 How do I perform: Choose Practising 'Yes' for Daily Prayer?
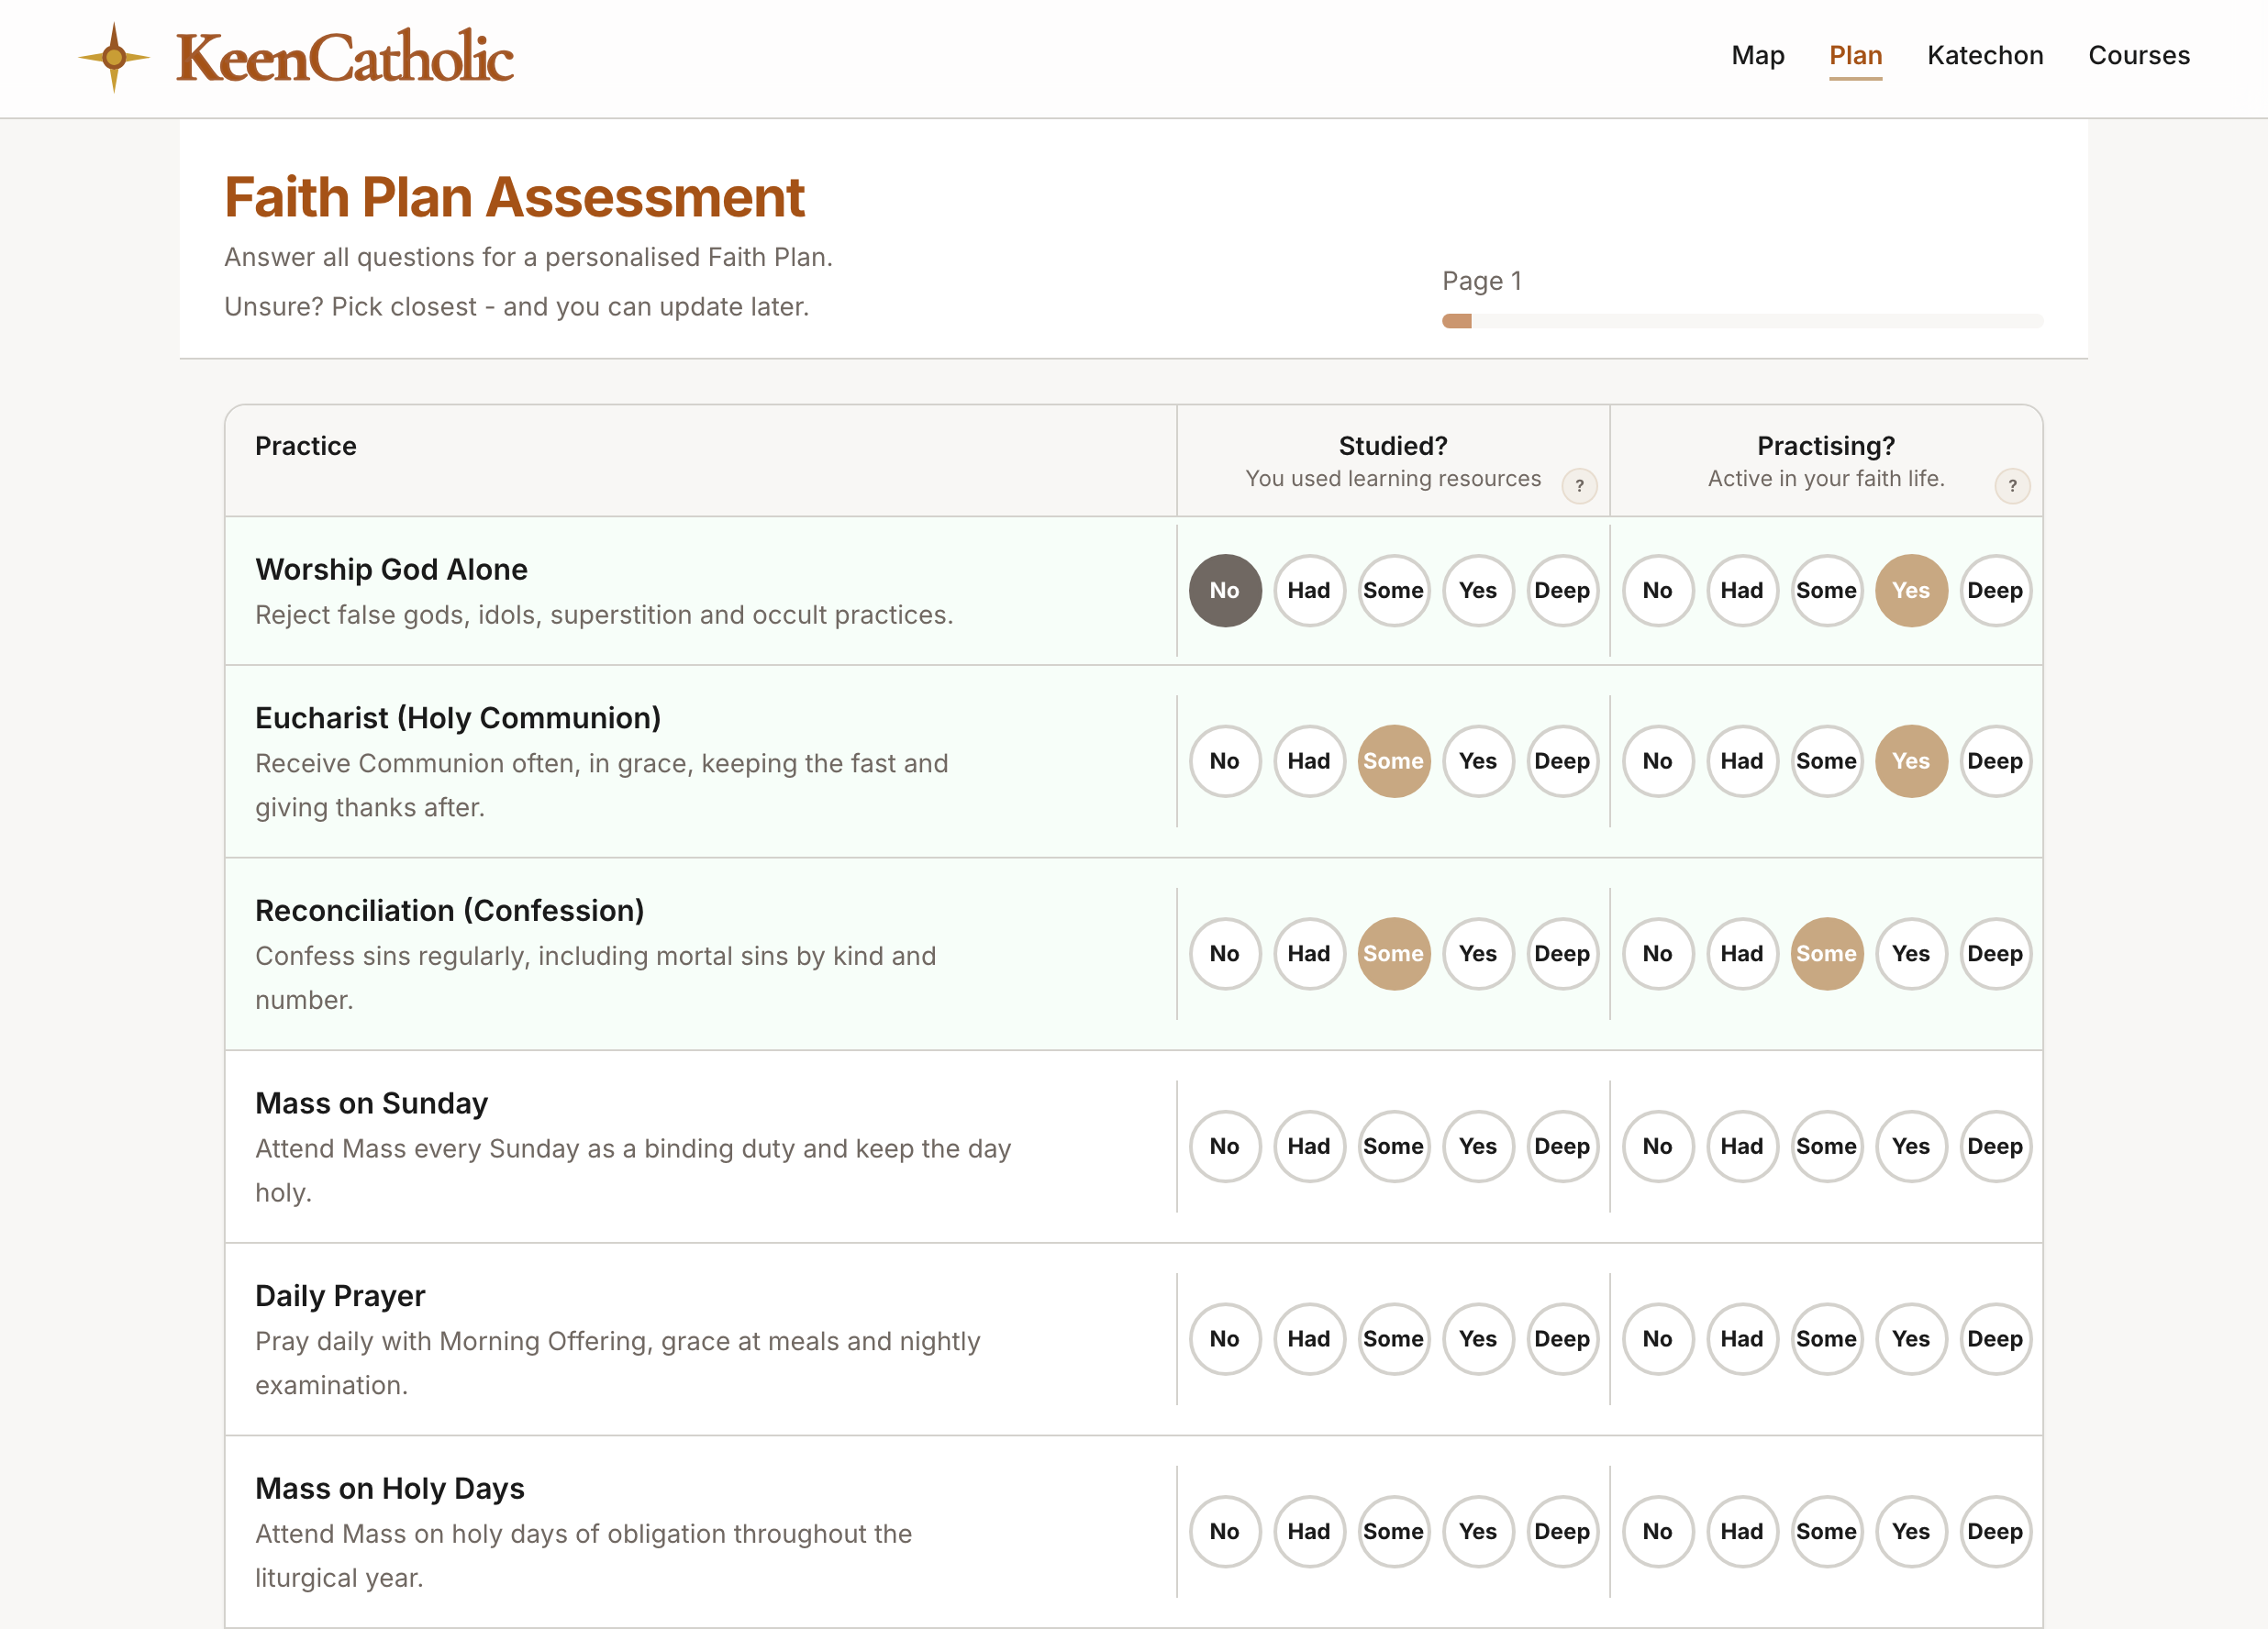[1911, 1339]
